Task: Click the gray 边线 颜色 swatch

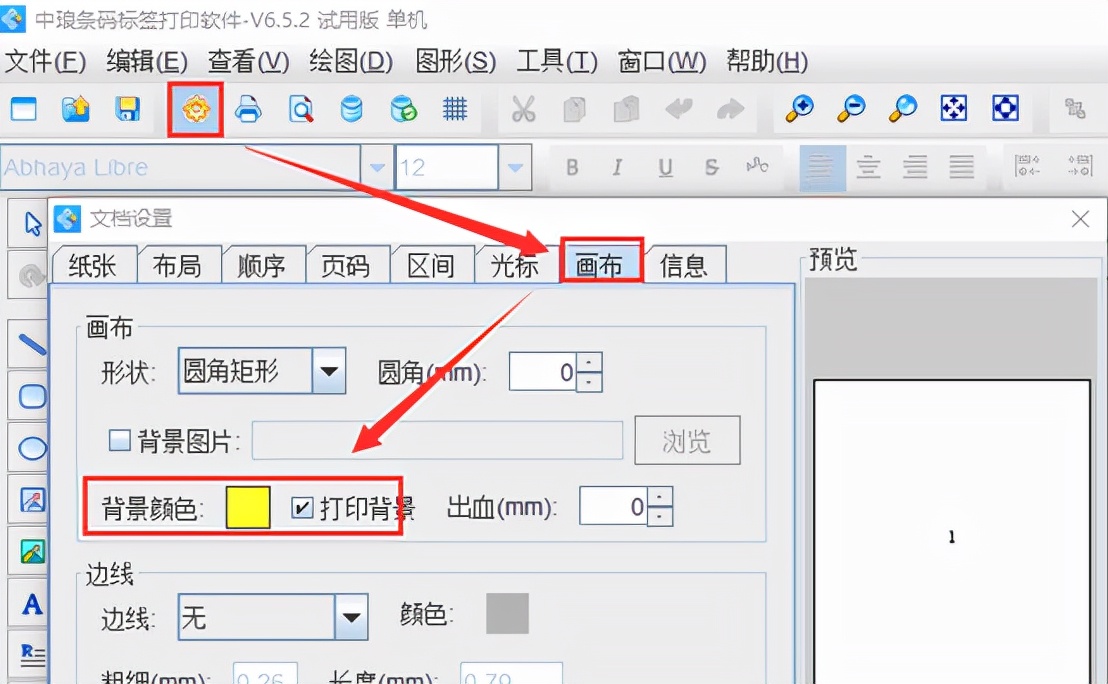Action: click(507, 613)
